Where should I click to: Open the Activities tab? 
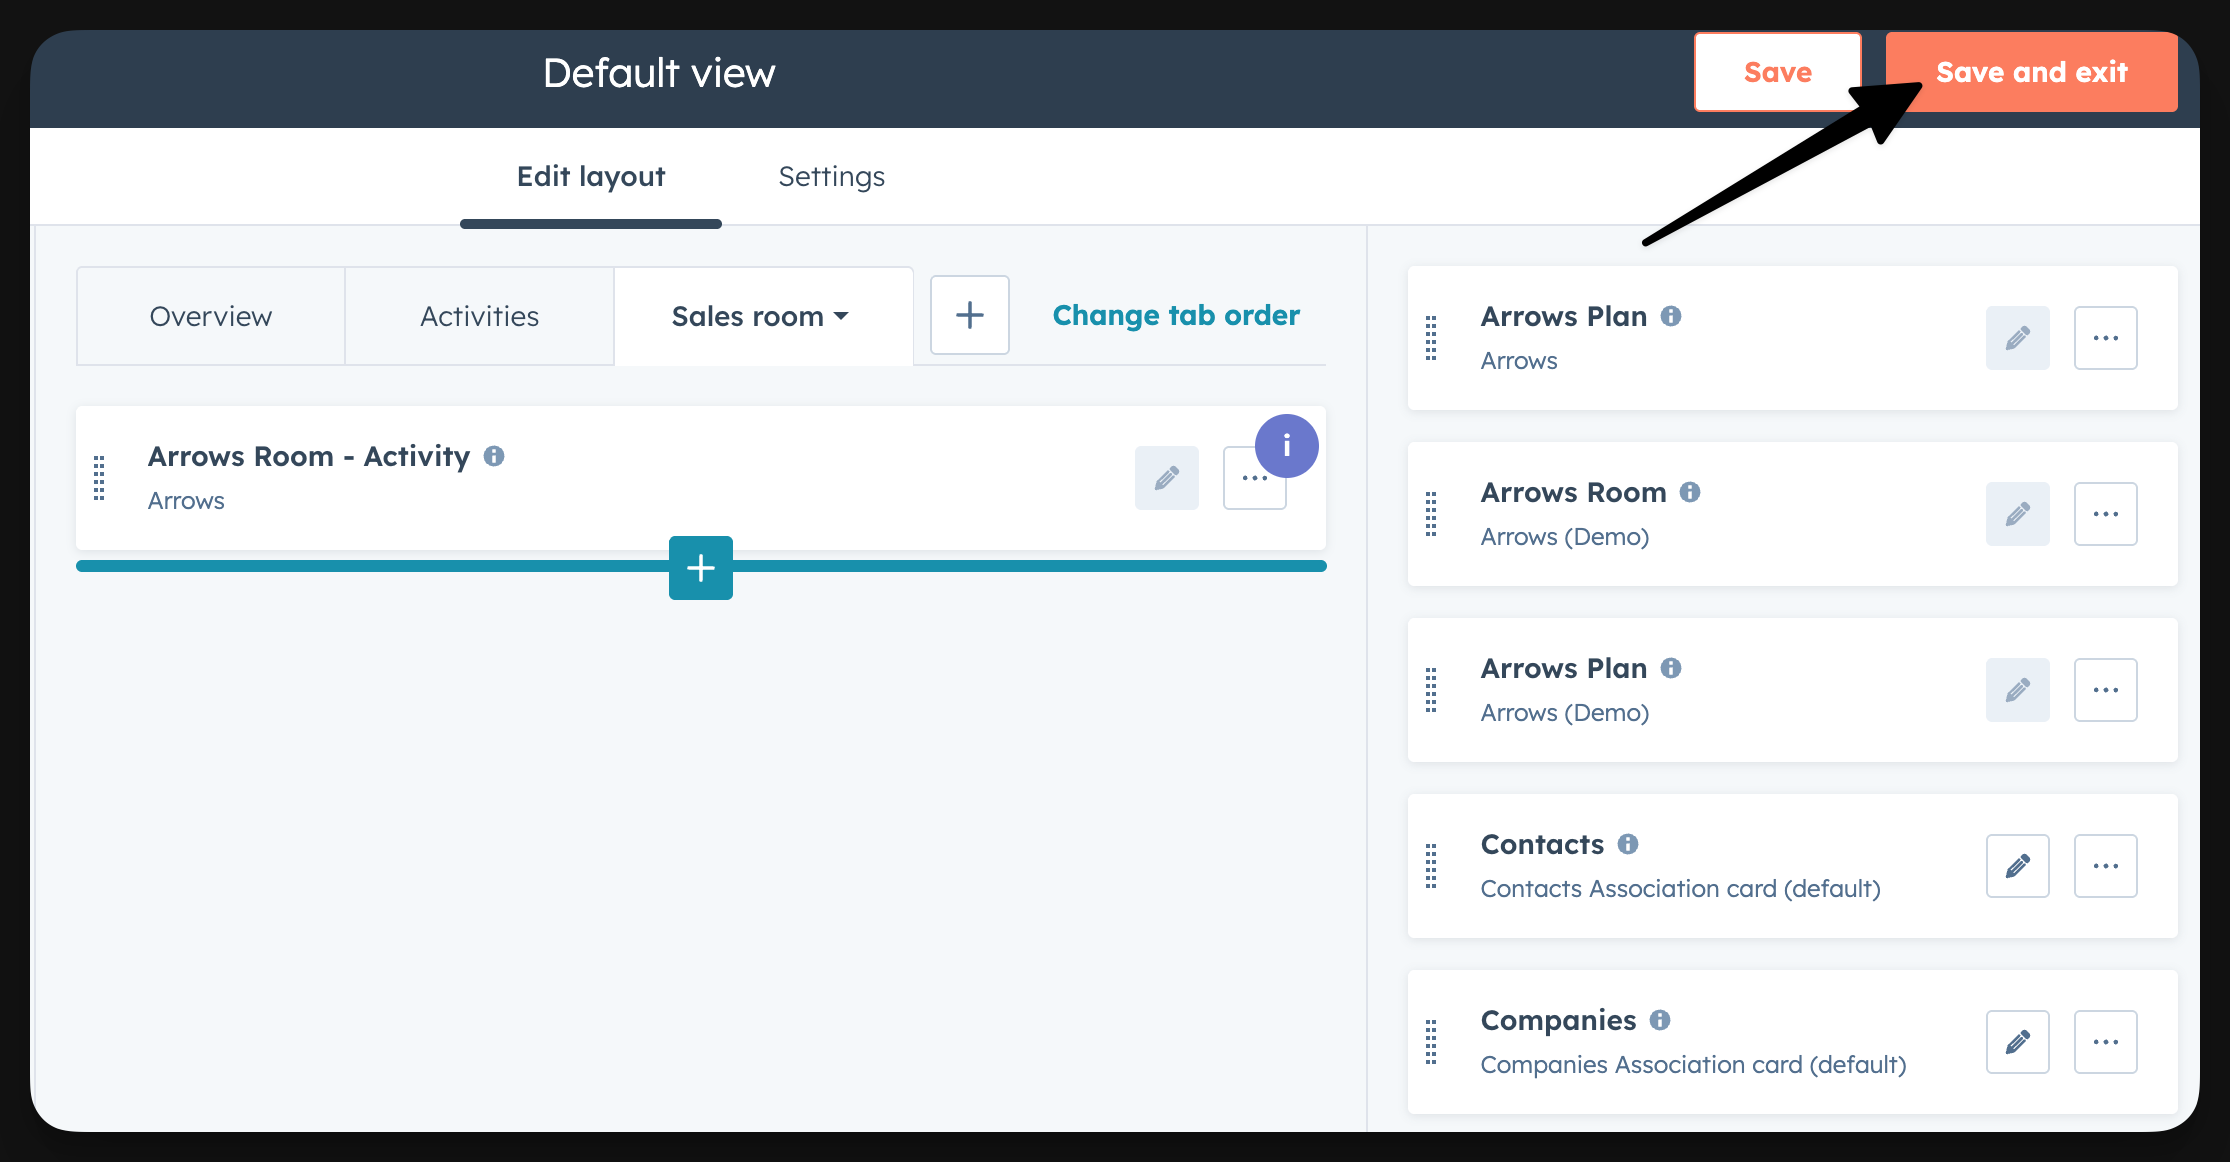point(479,316)
